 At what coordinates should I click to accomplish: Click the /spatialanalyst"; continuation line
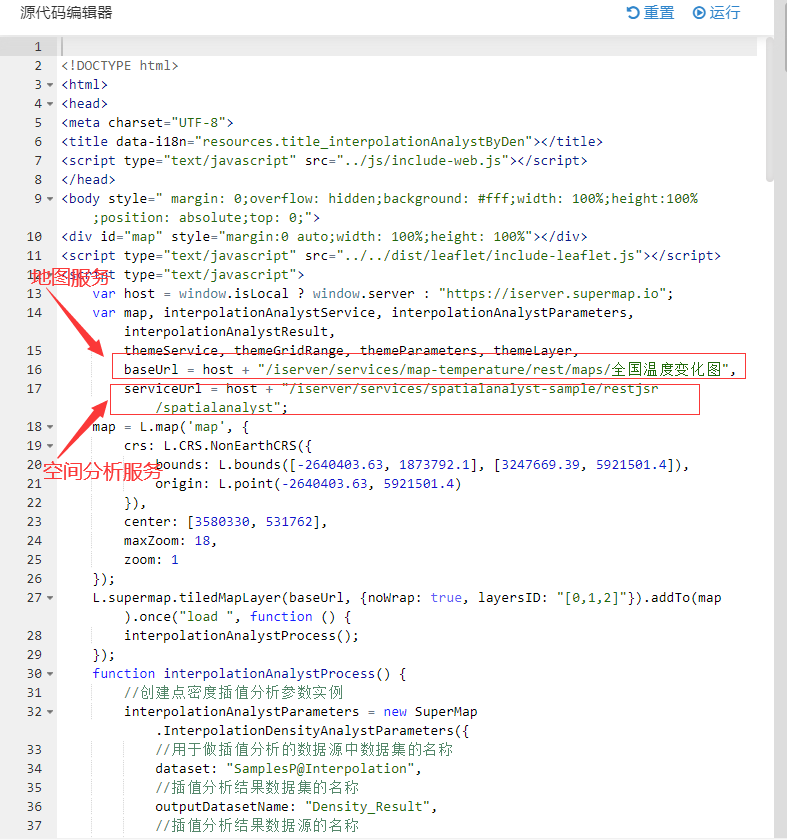point(221,408)
